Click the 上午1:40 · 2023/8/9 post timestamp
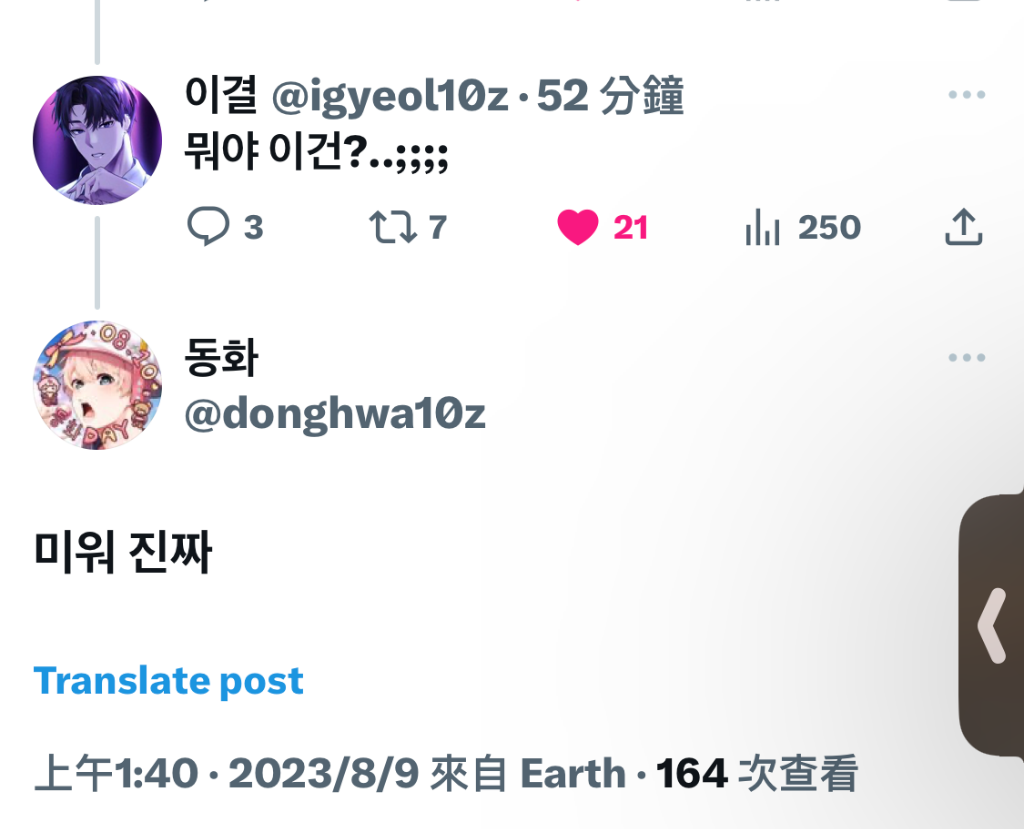The image size is (1024, 829). [227, 773]
